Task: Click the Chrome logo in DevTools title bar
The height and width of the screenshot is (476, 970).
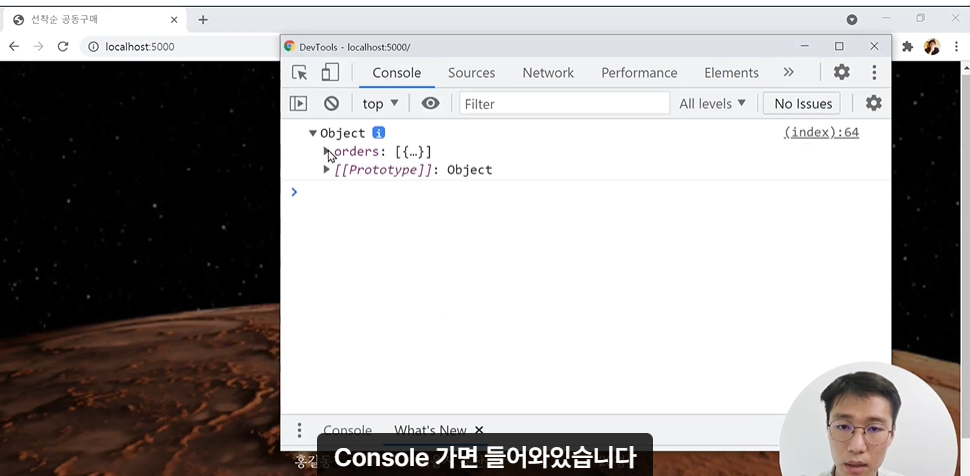Action: 290,46
